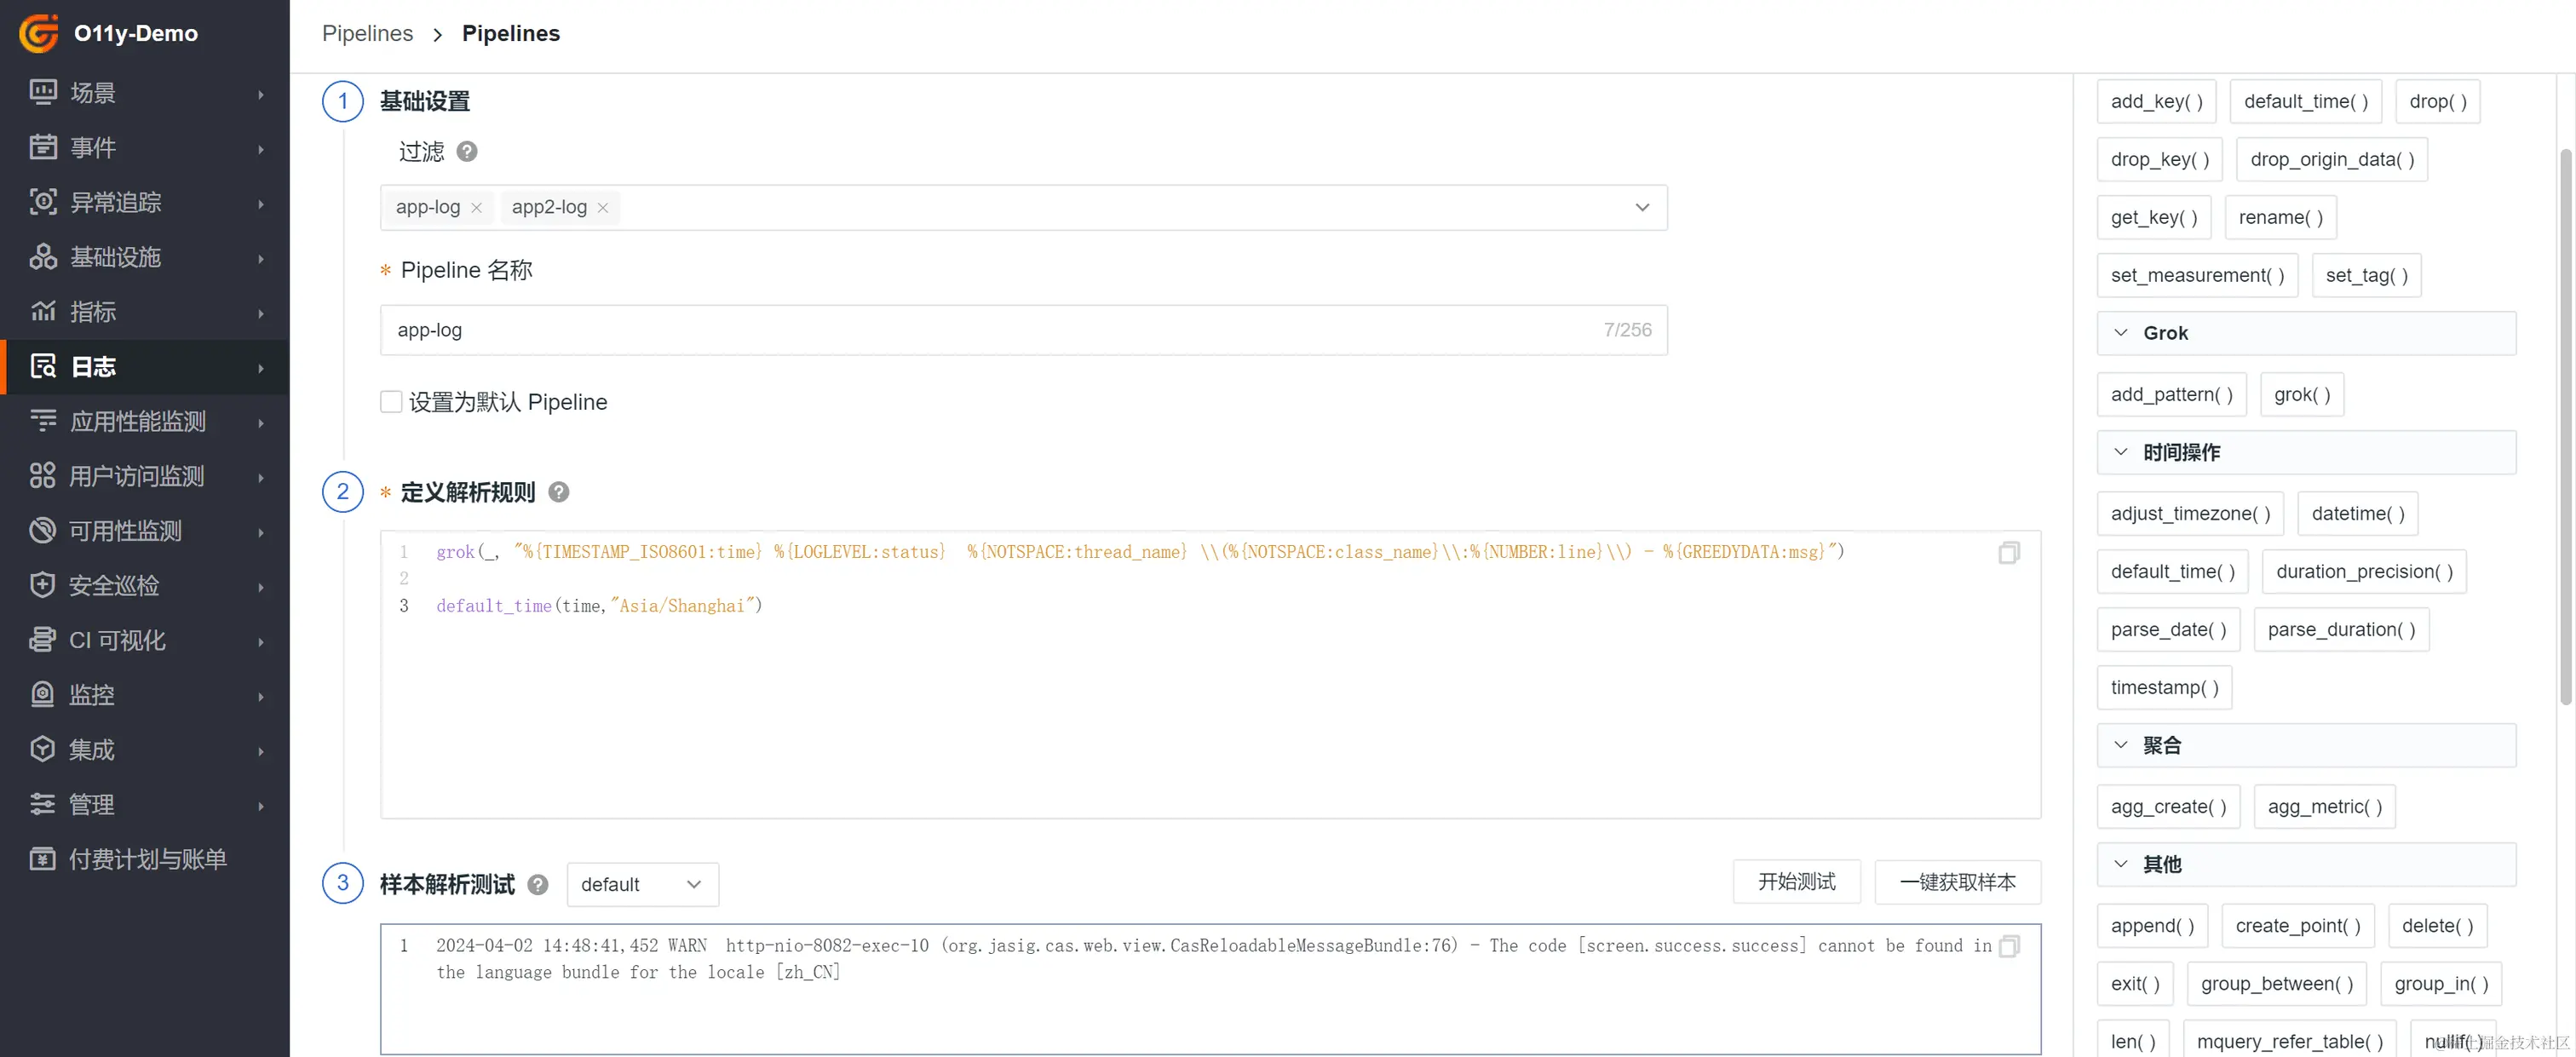The width and height of the screenshot is (2576, 1057).
Task: Collapse the 时间操作 function section
Action: [x=2121, y=452]
